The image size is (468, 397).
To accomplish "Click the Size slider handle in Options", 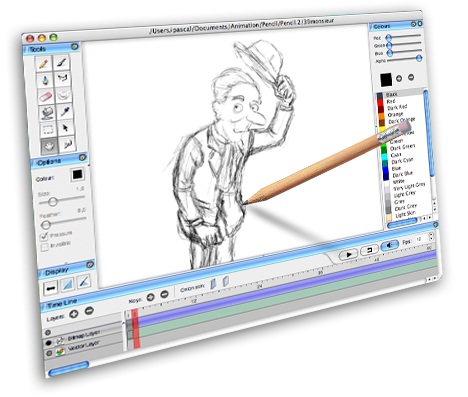I will 53,202.
